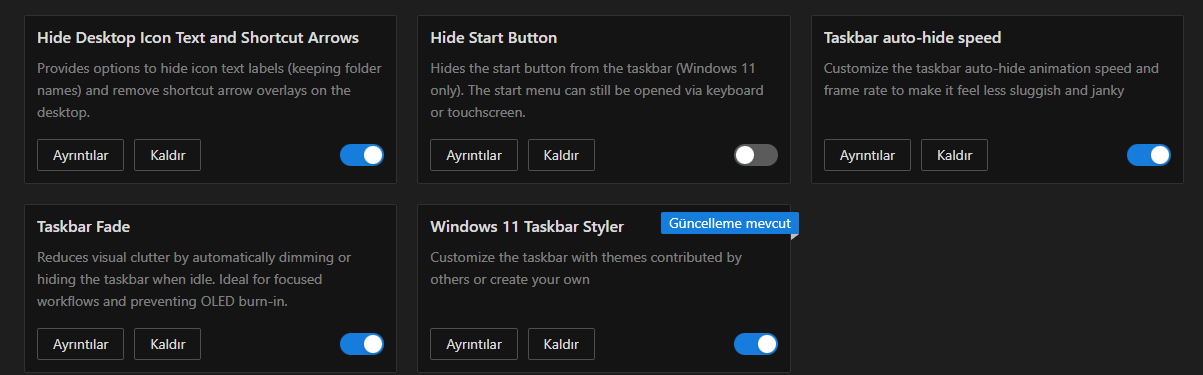This screenshot has height=375, width=1203.
Task: Disable the Hide Desktop Icon Text toggle
Action: coord(362,155)
